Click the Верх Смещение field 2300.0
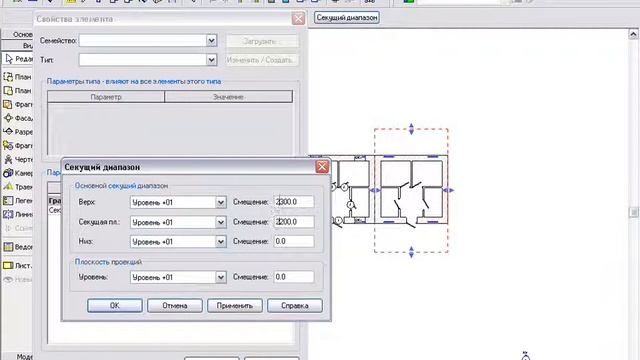Image resolution: width=640 pixels, height=360 pixels. (x=294, y=202)
